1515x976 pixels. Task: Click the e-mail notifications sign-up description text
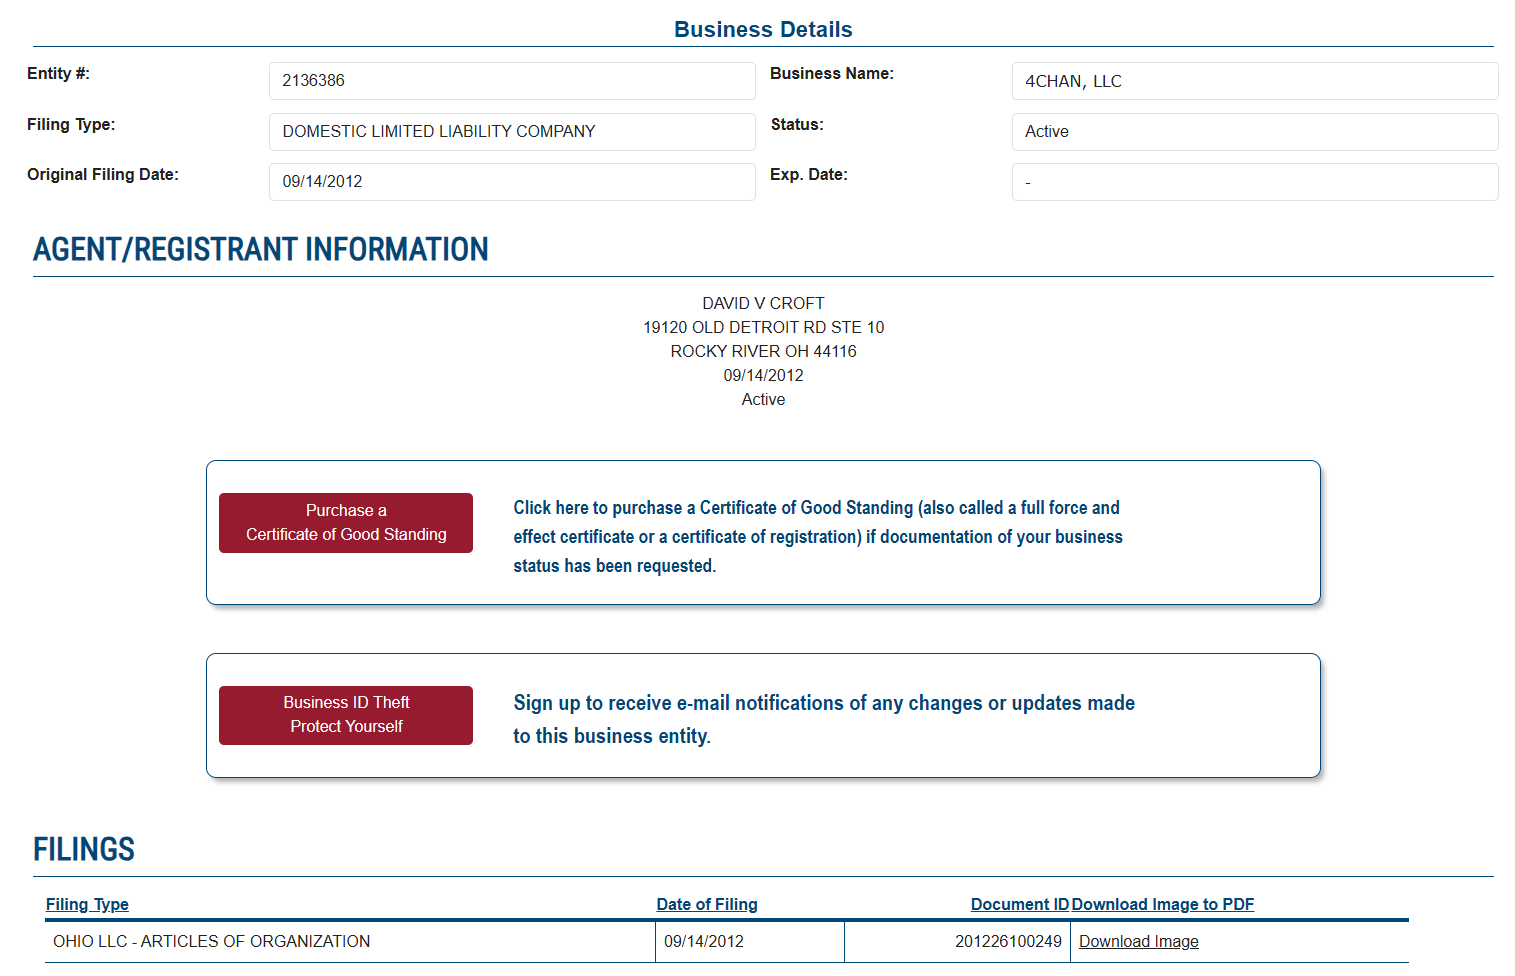click(823, 718)
